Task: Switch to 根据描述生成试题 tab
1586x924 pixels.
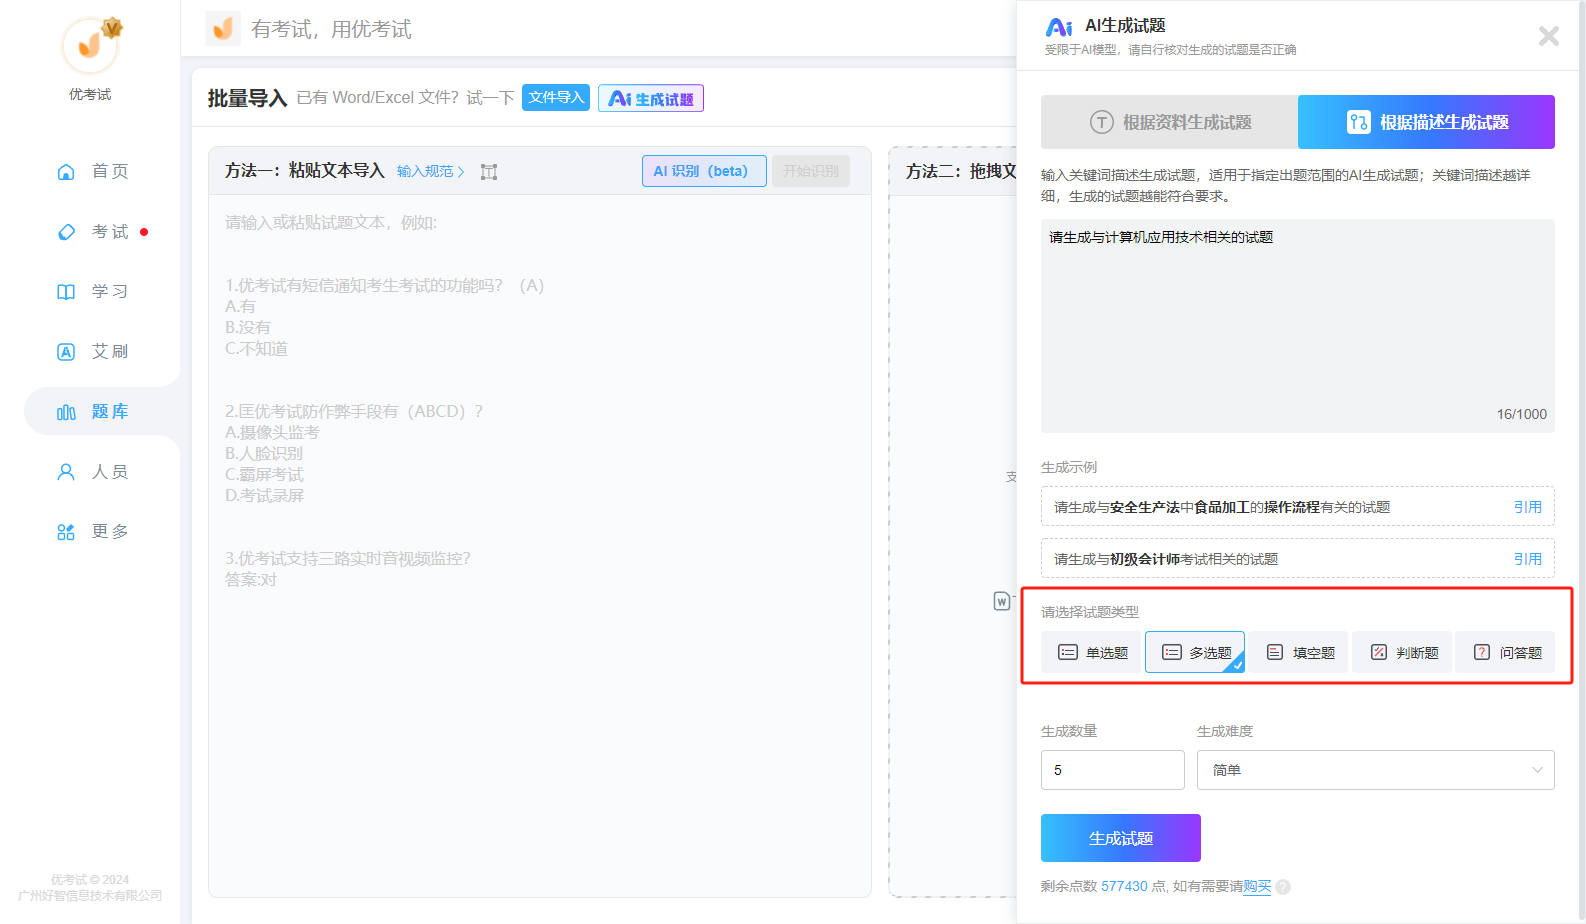Action: click(1426, 122)
